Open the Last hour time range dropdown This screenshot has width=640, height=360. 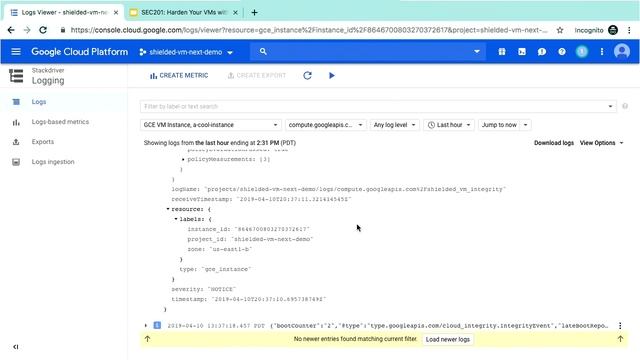(449, 125)
